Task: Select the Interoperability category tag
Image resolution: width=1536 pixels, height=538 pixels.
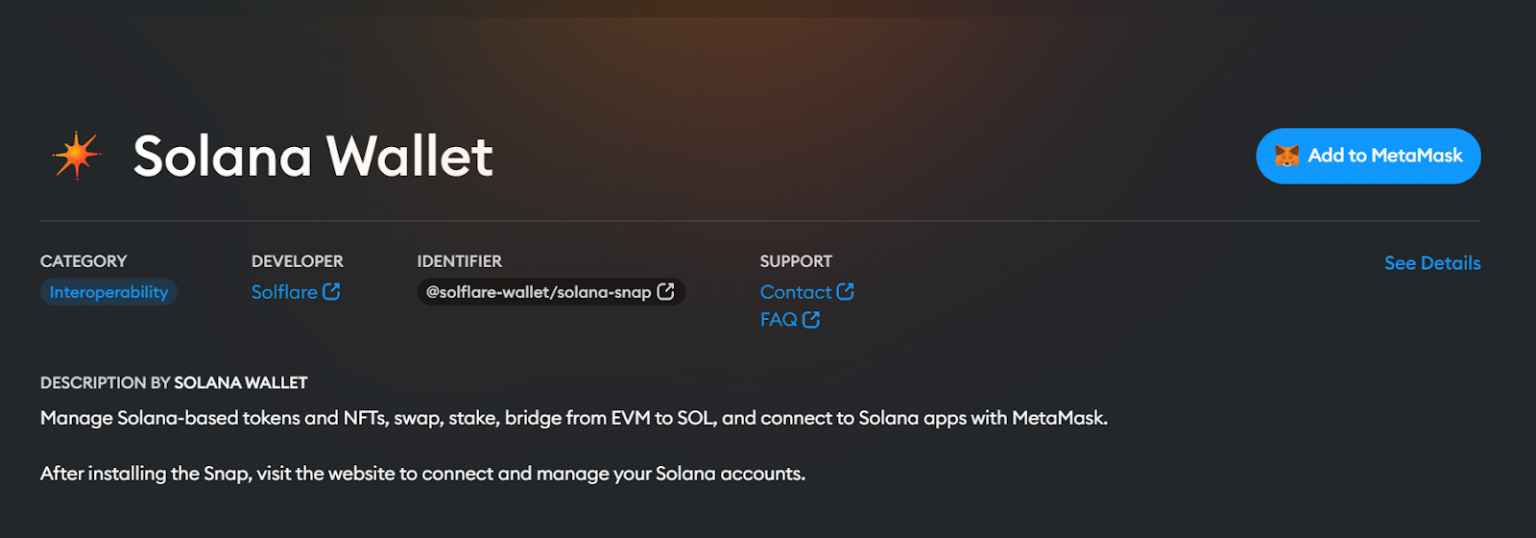Action: [x=109, y=292]
